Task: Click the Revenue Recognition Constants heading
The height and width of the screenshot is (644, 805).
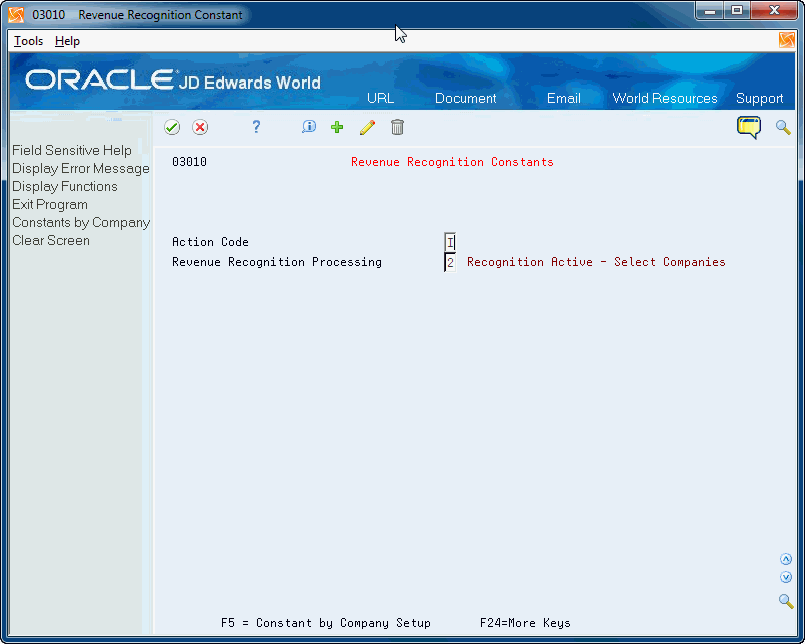Action: (x=452, y=162)
